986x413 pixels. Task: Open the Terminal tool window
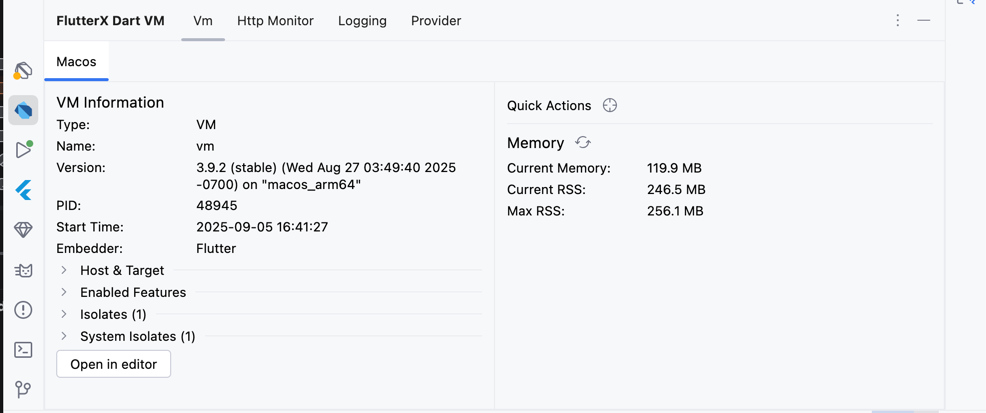23,350
